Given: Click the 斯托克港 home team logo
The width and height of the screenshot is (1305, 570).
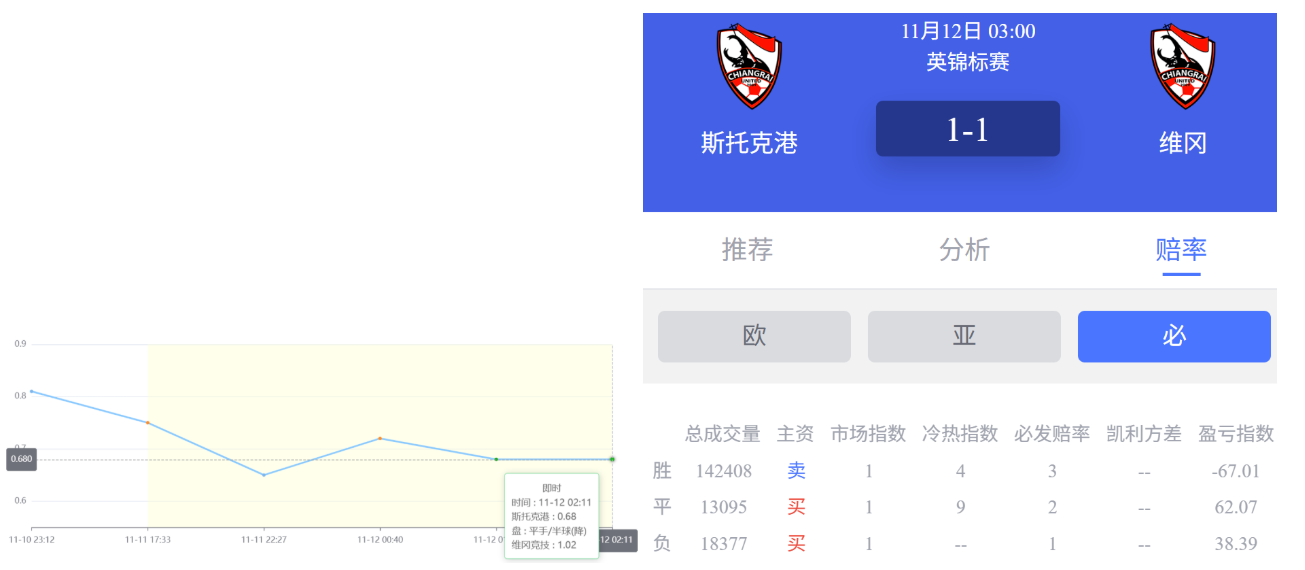Looking at the screenshot, I should pyautogui.click(x=748, y=67).
